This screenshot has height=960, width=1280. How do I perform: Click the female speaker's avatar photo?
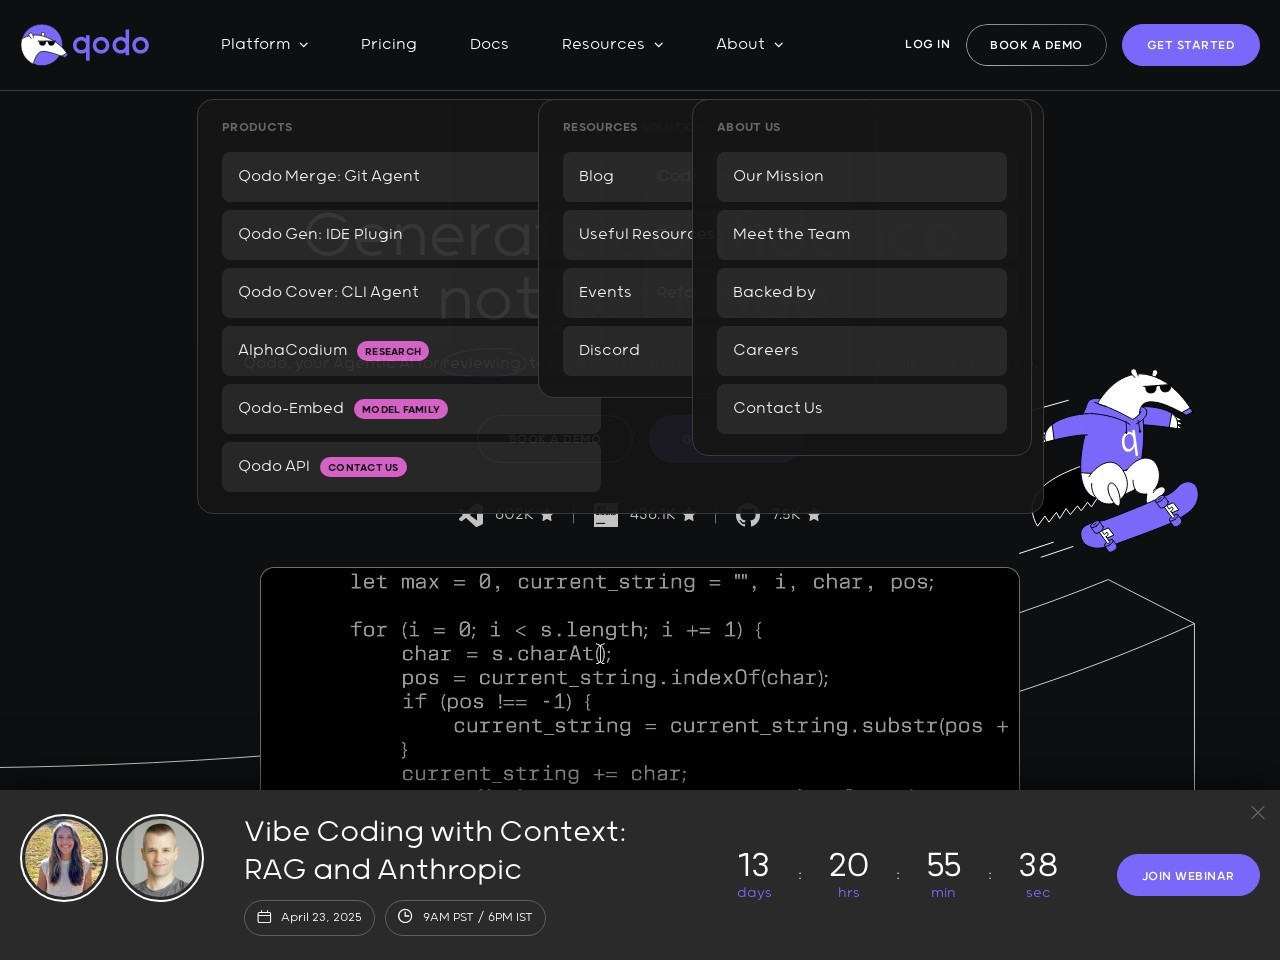(x=64, y=858)
